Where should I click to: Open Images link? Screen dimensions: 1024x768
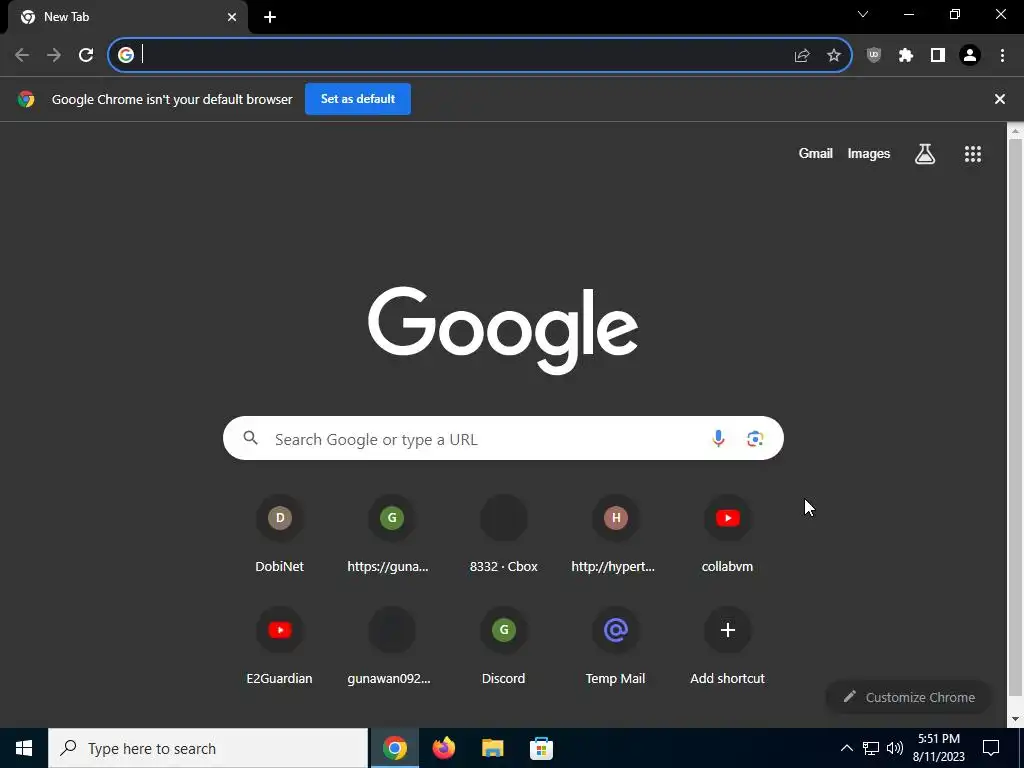pyautogui.click(x=869, y=153)
